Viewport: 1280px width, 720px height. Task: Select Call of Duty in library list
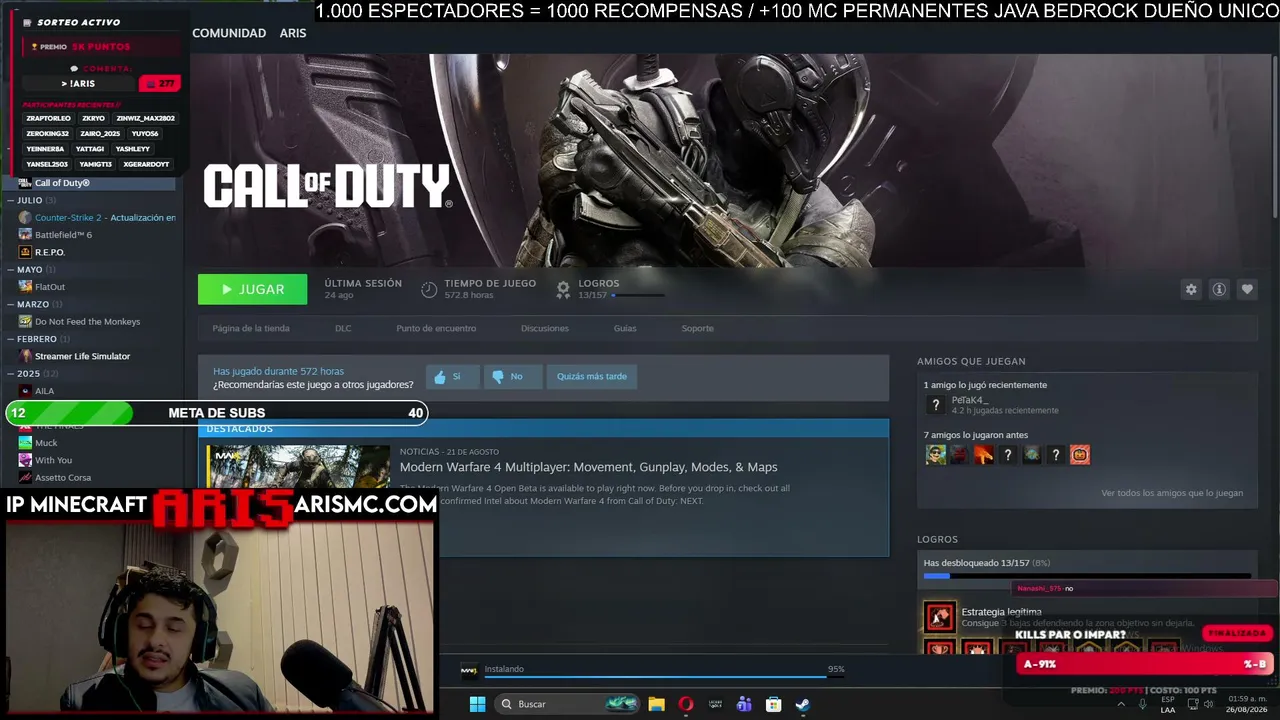[x=90, y=183]
